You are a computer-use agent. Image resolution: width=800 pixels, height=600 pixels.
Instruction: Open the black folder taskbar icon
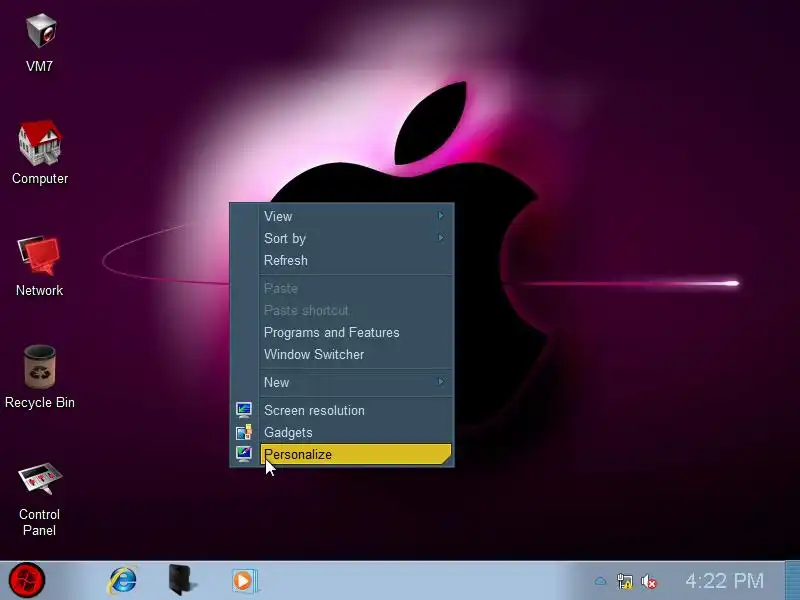click(181, 580)
